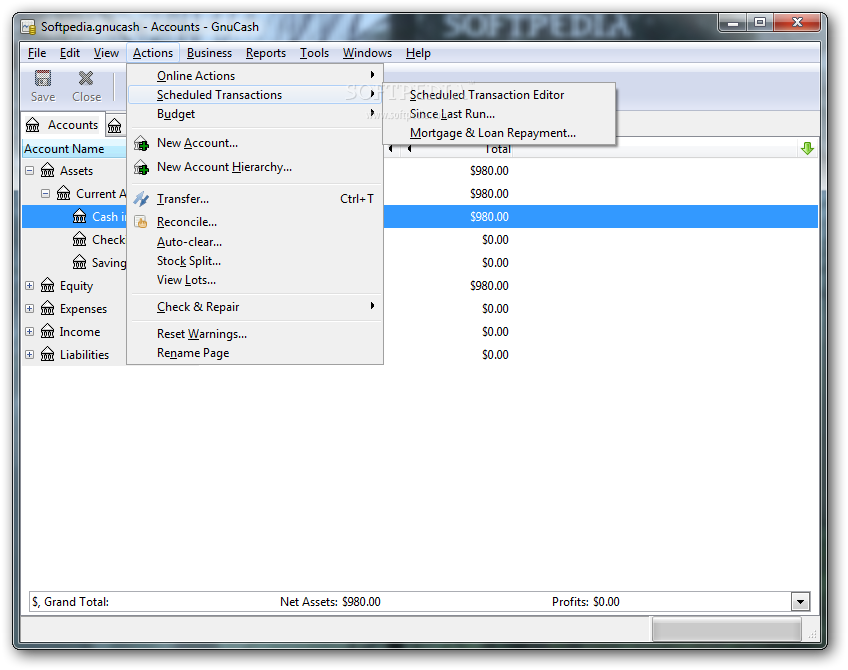Click the status bar progress area
This screenshot has height=670, width=848.
tap(727, 629)
